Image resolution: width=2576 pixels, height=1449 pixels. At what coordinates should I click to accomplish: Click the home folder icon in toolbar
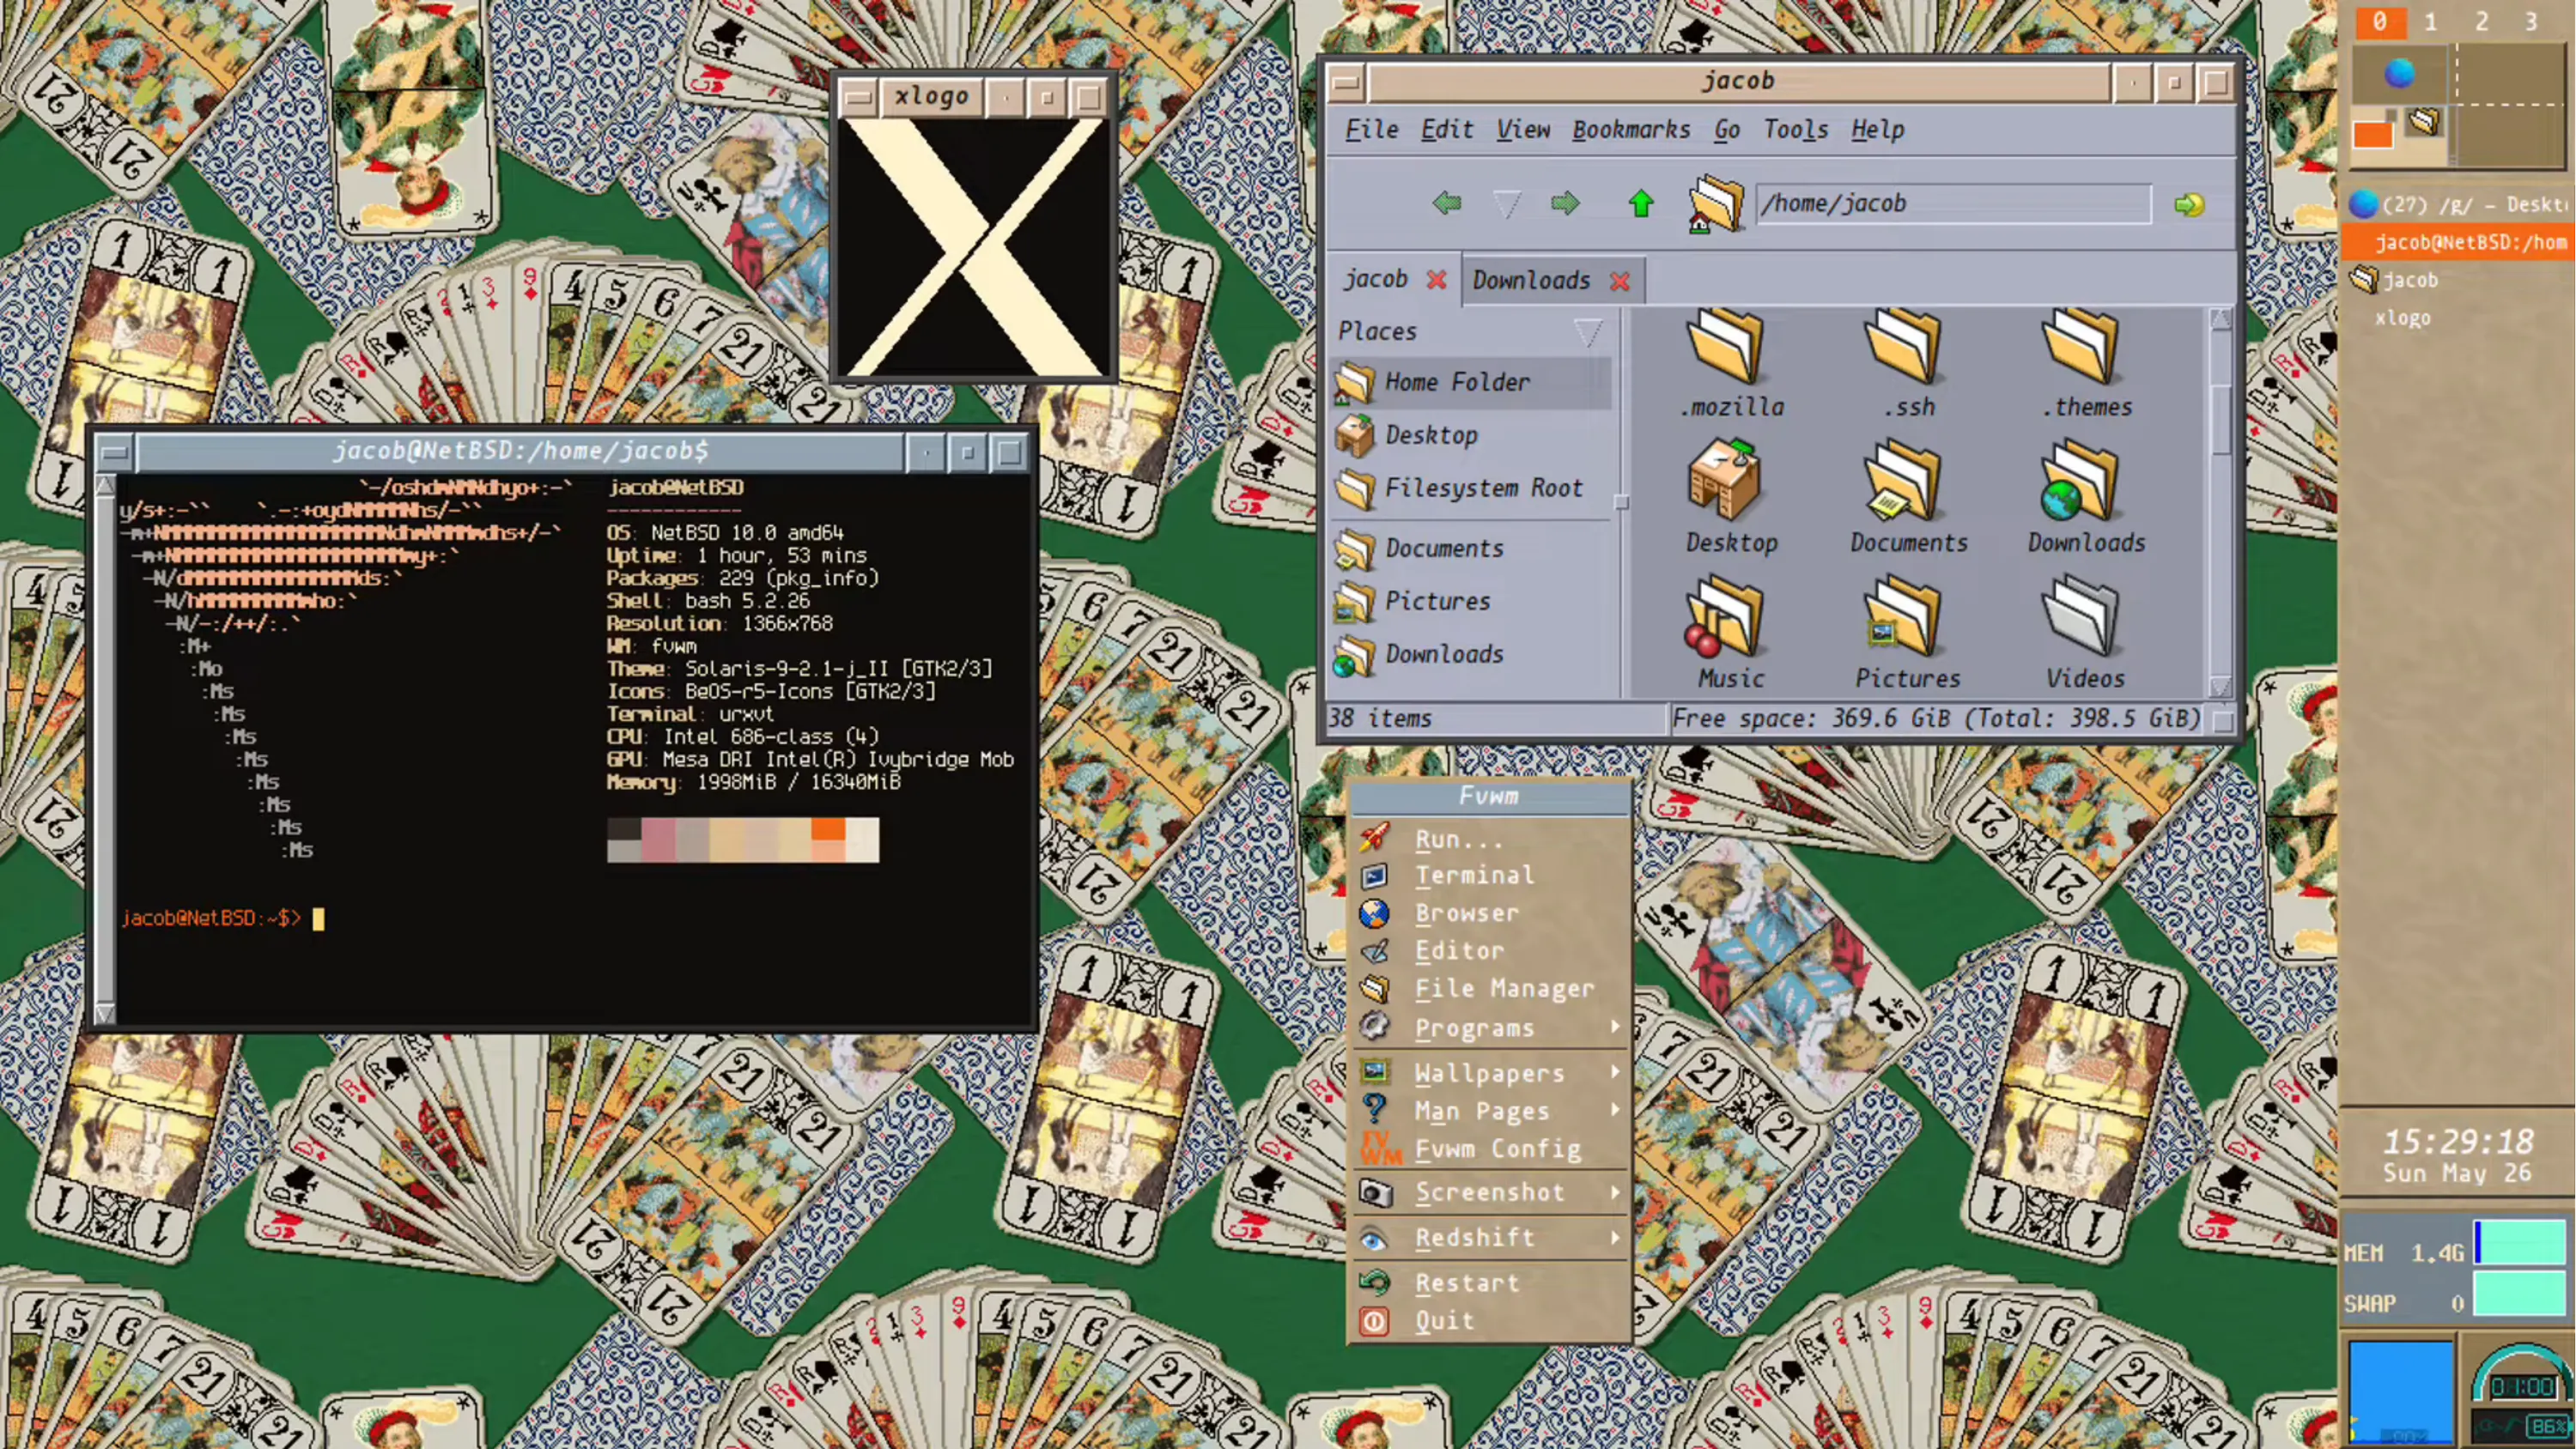coord(1715,204)
